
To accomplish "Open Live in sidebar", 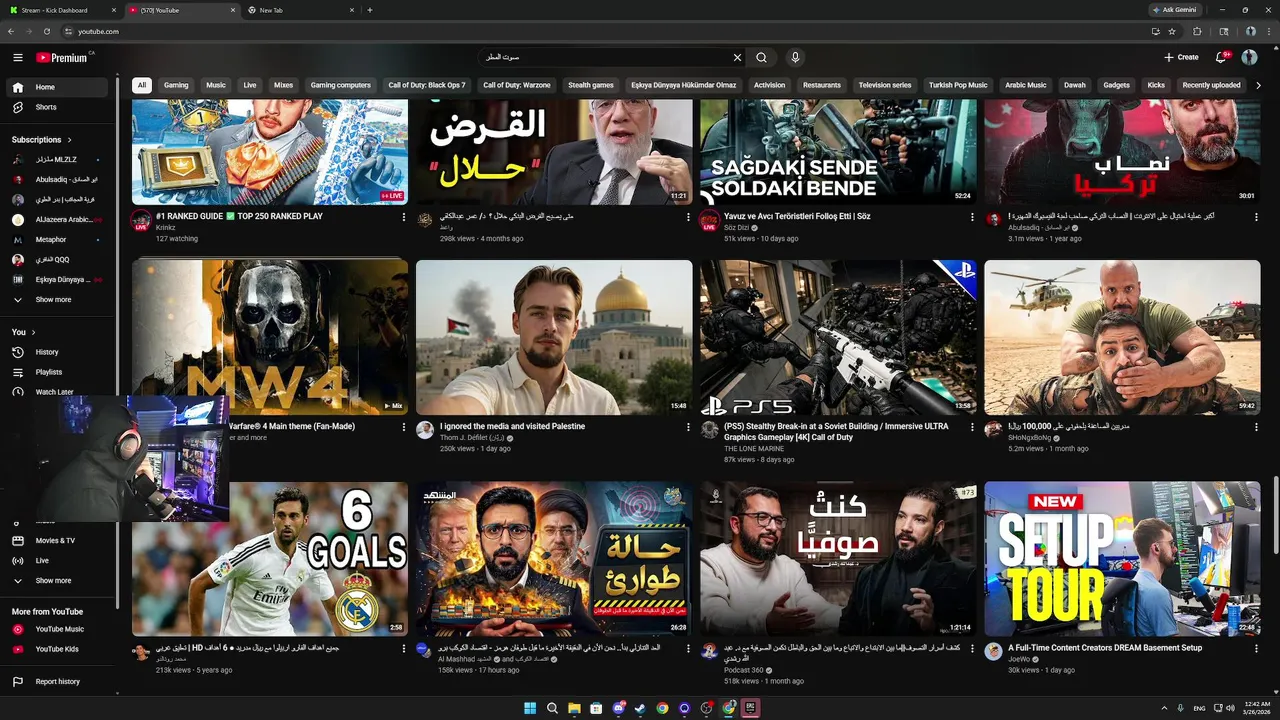I will (58, 561).
